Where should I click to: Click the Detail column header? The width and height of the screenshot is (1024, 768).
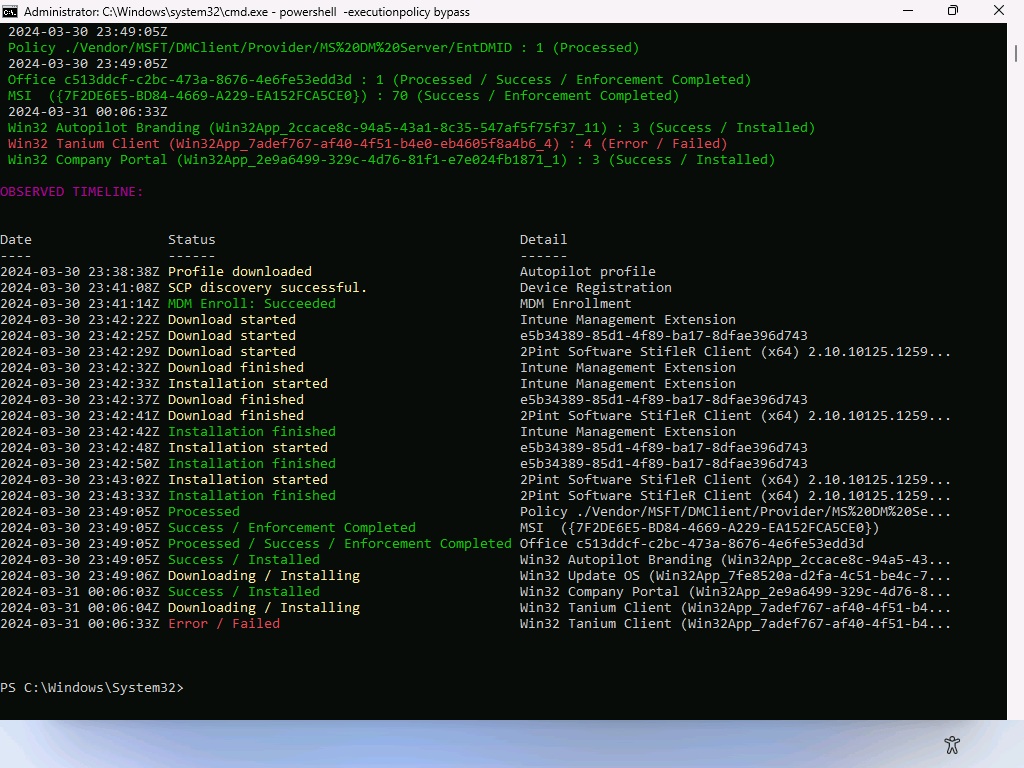click(x=543, y=239)
